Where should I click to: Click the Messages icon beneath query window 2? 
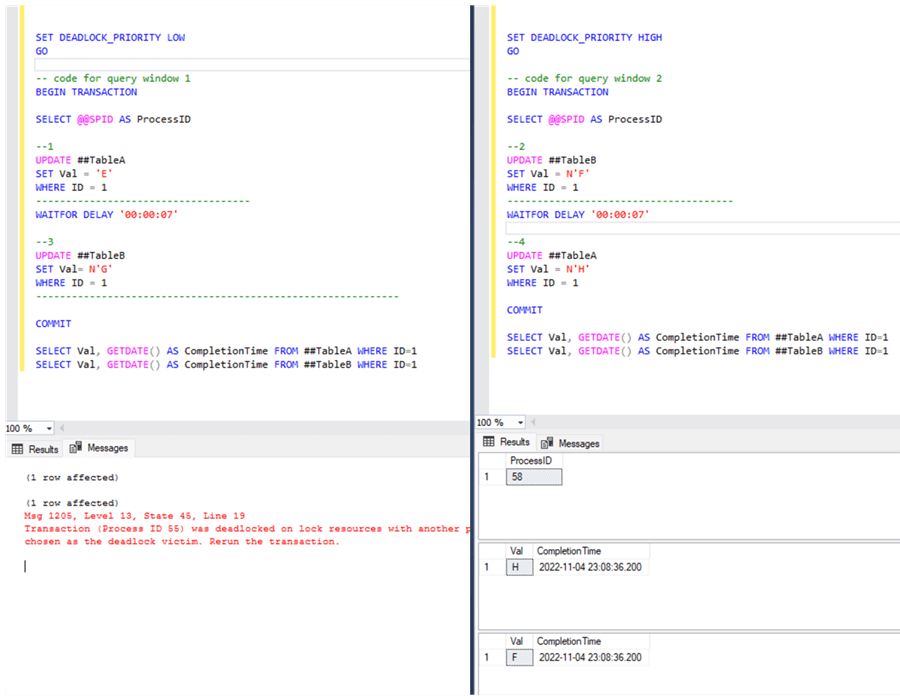(x=546, y=443)
